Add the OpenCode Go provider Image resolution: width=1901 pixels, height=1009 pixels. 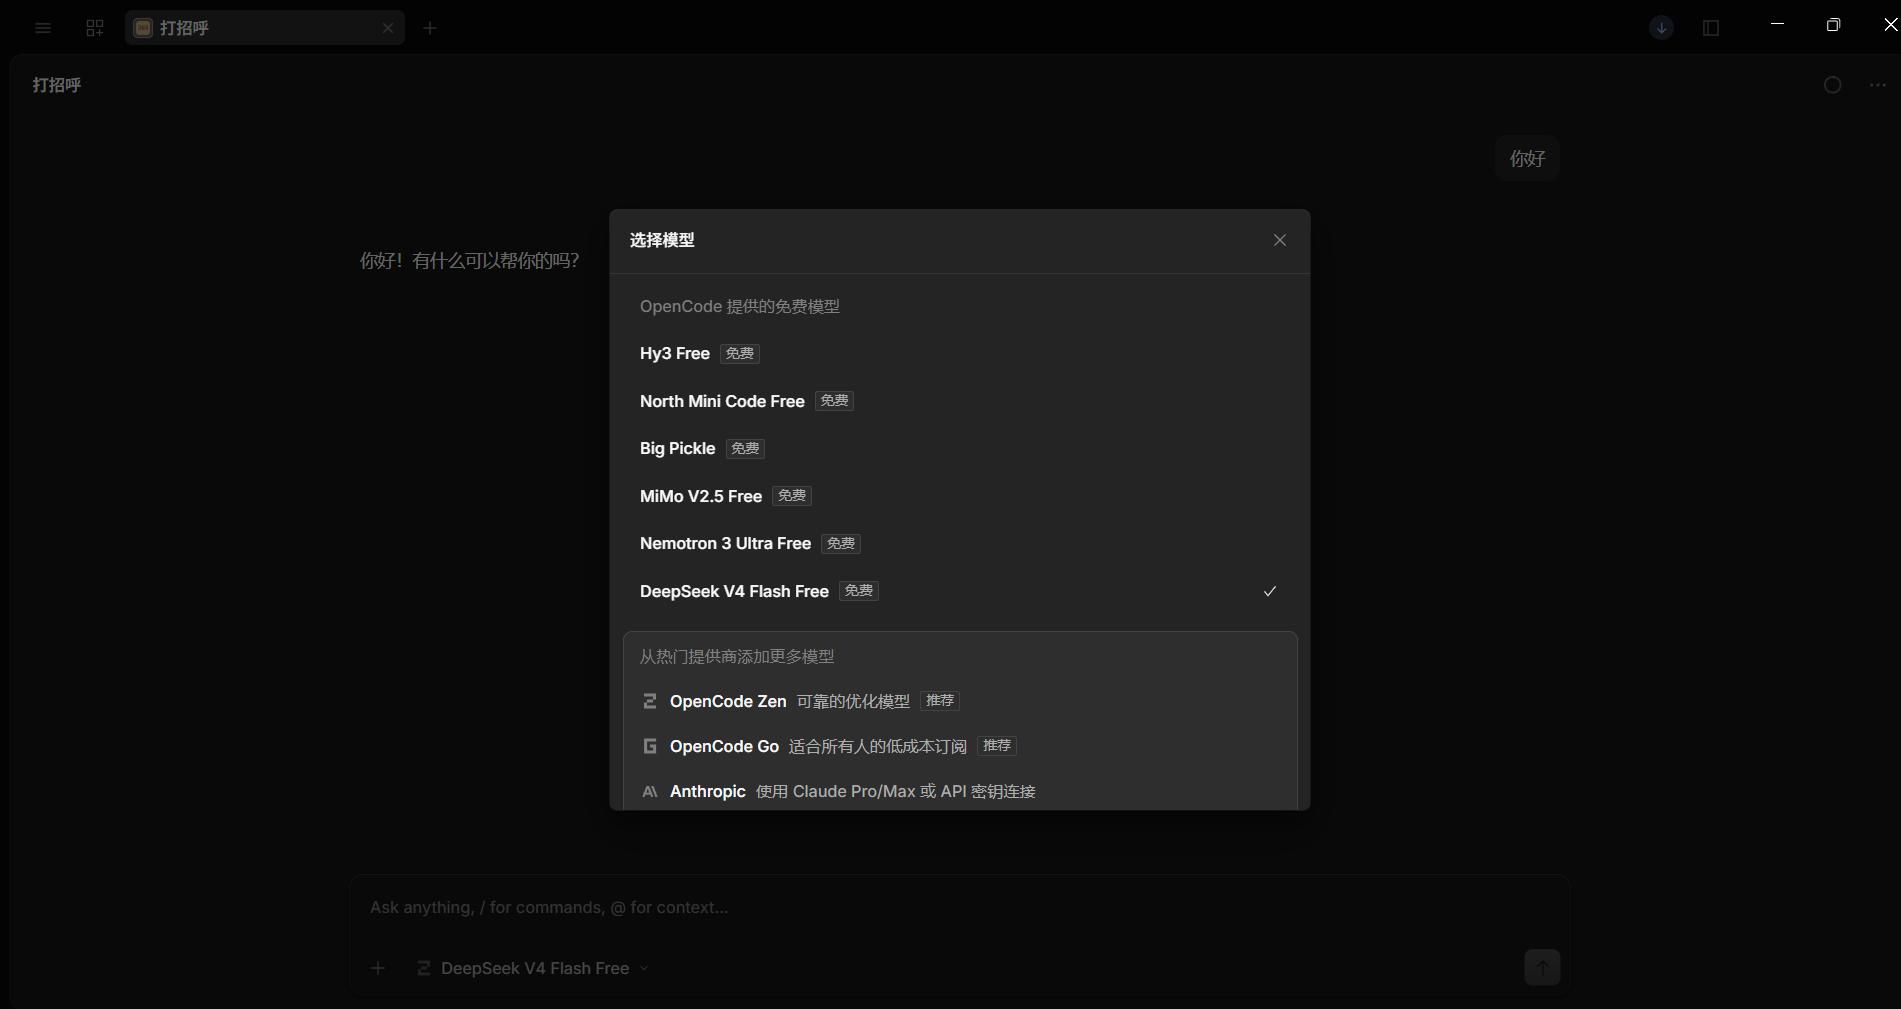959,746
